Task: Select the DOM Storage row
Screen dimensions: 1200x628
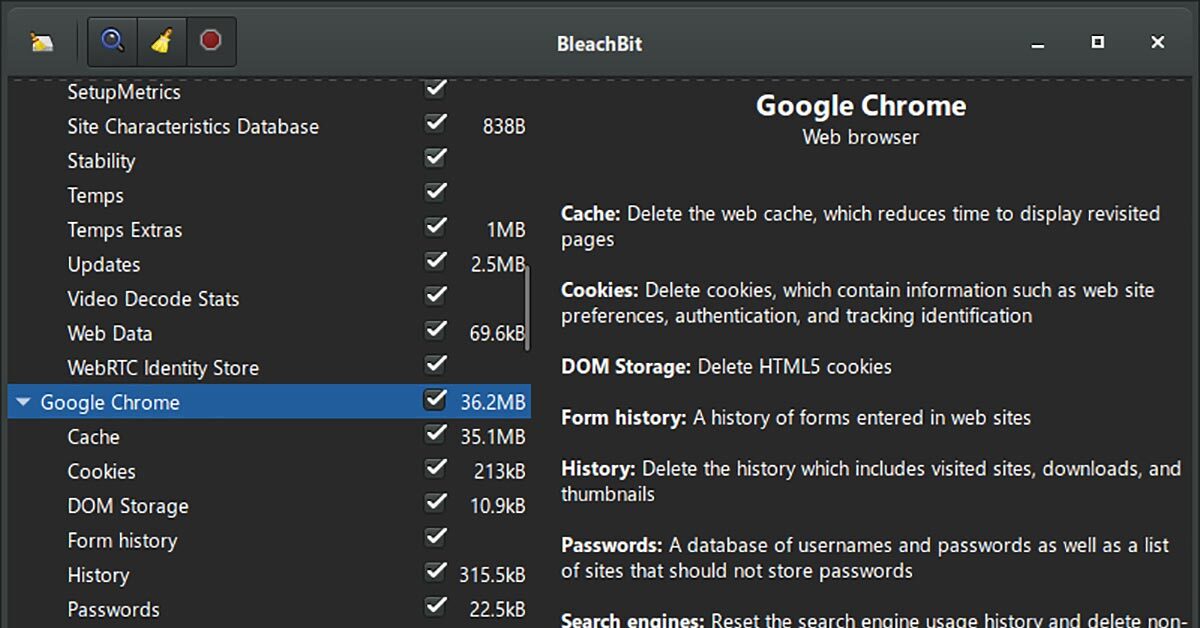Action: click(x=128, y=506)
